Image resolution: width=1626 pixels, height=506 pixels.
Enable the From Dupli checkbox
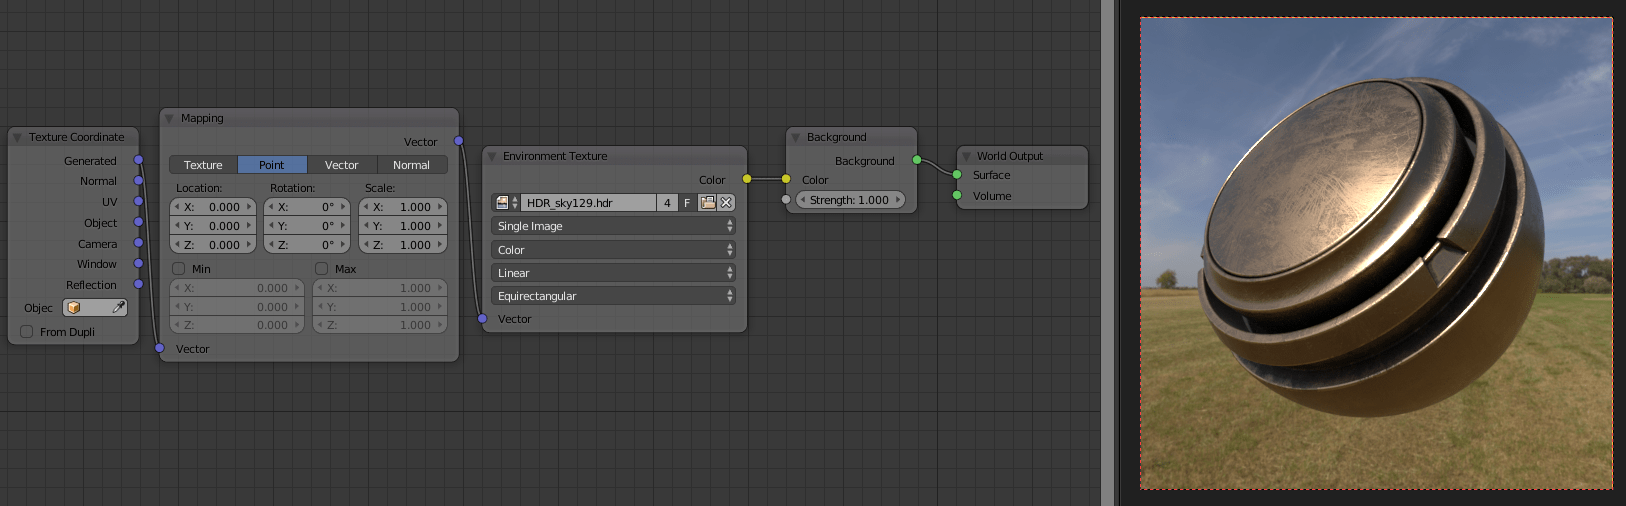point(27,332)
